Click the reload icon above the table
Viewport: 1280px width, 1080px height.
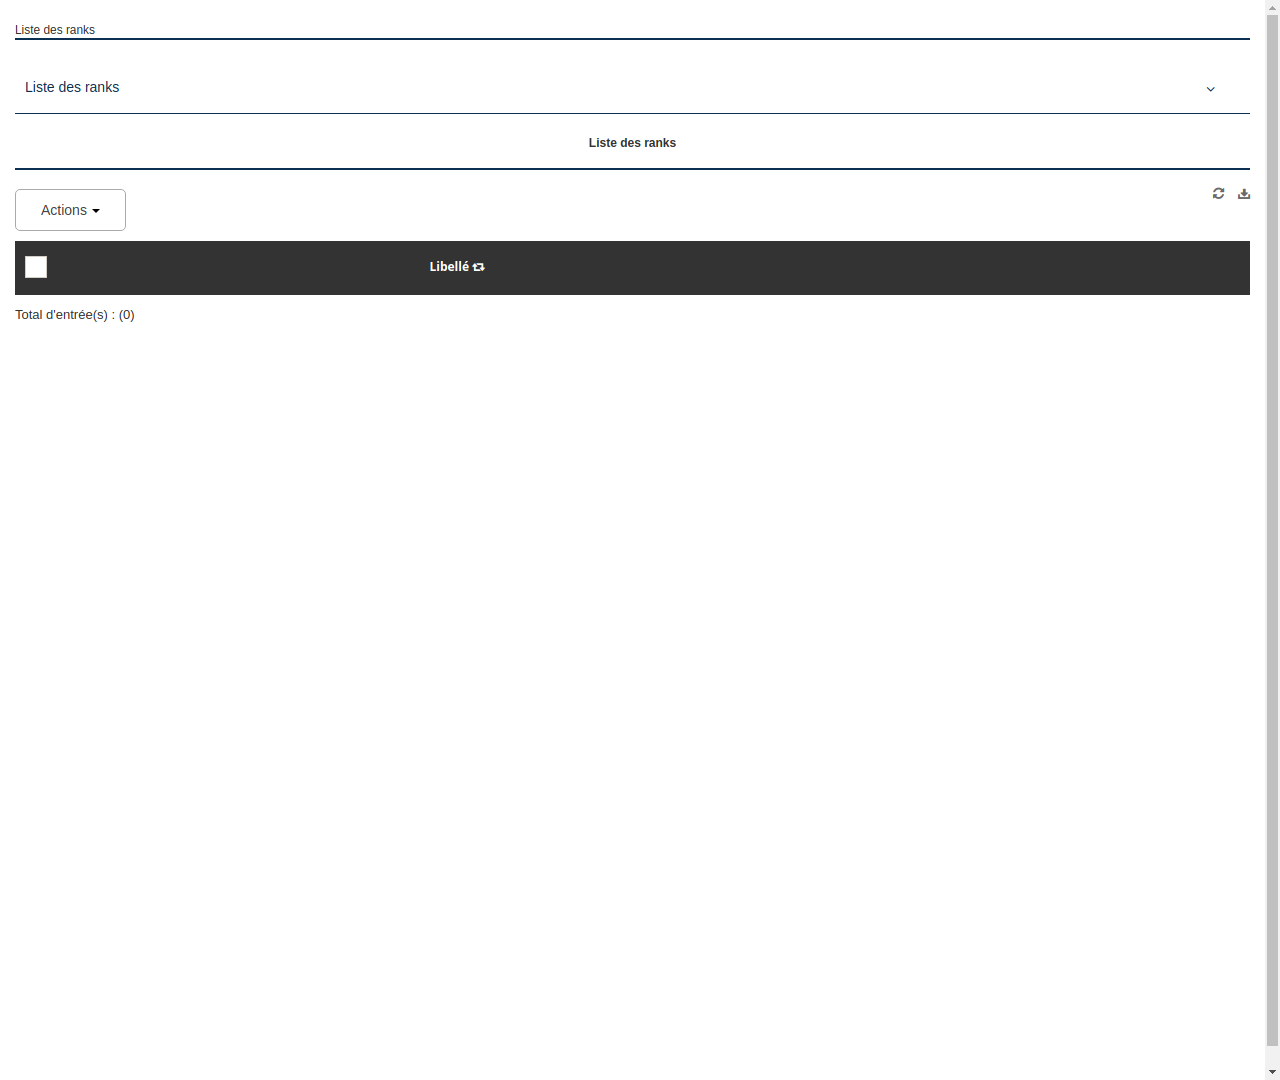[x=1218, y=193]
